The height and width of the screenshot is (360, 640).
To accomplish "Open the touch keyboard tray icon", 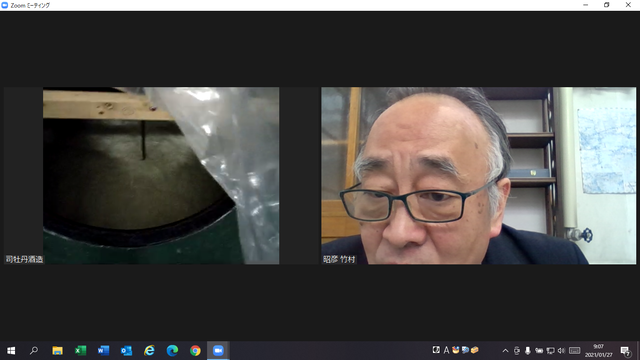I will click(575, 351).
